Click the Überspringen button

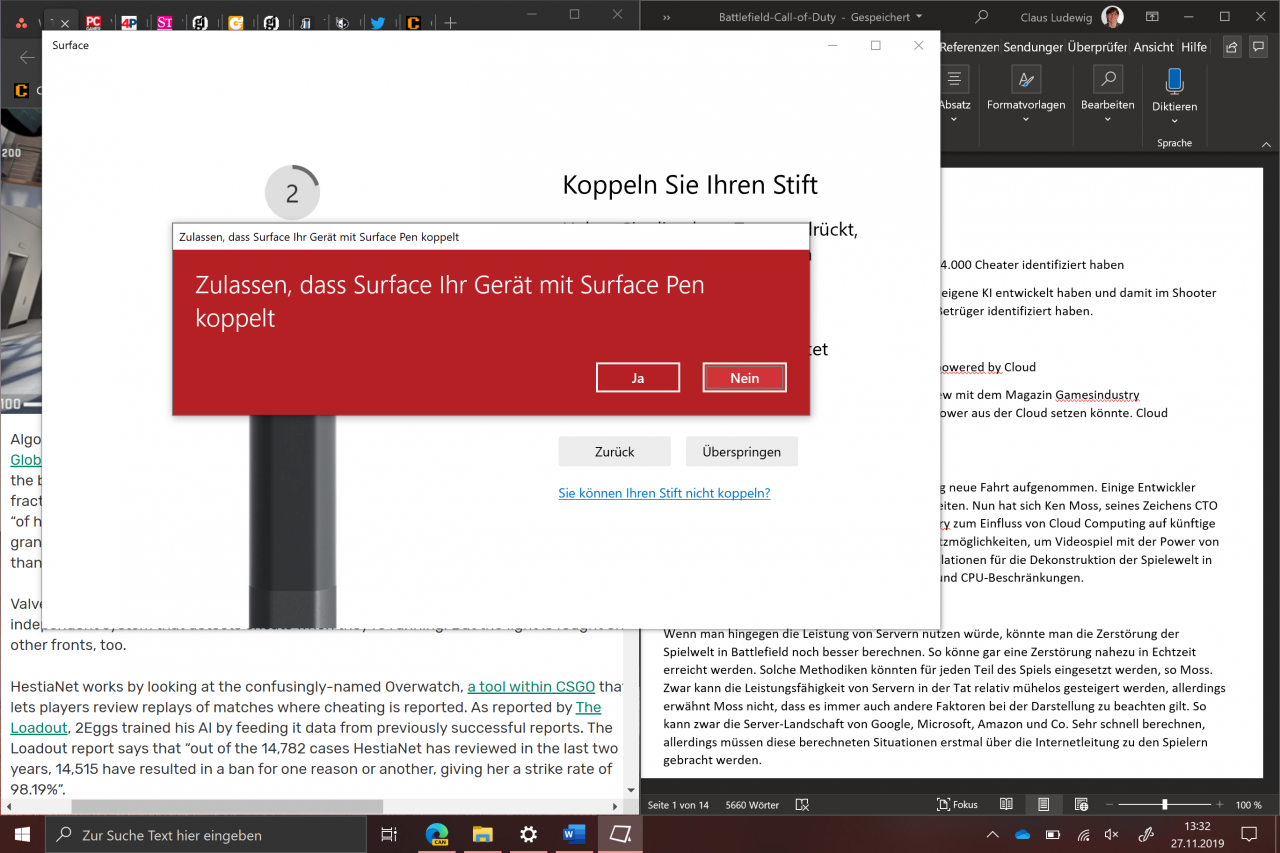742,451
